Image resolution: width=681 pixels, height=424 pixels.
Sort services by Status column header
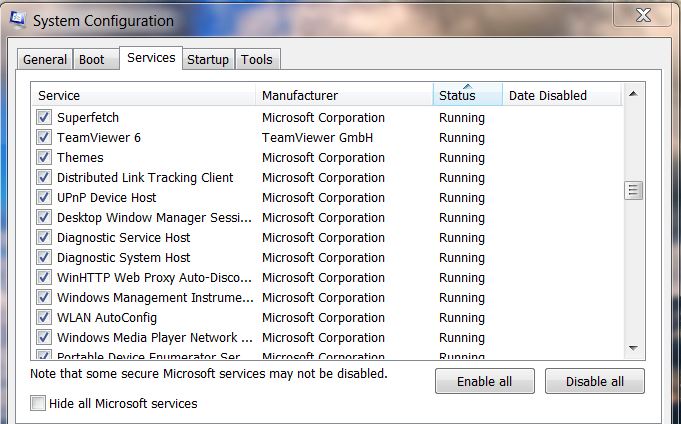pos(467,96)
